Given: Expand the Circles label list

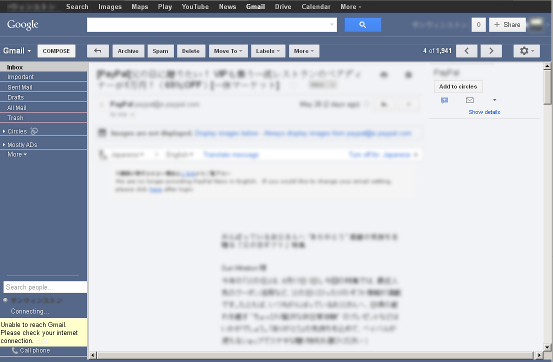Looking at the screenshot, I should point(4,131).
